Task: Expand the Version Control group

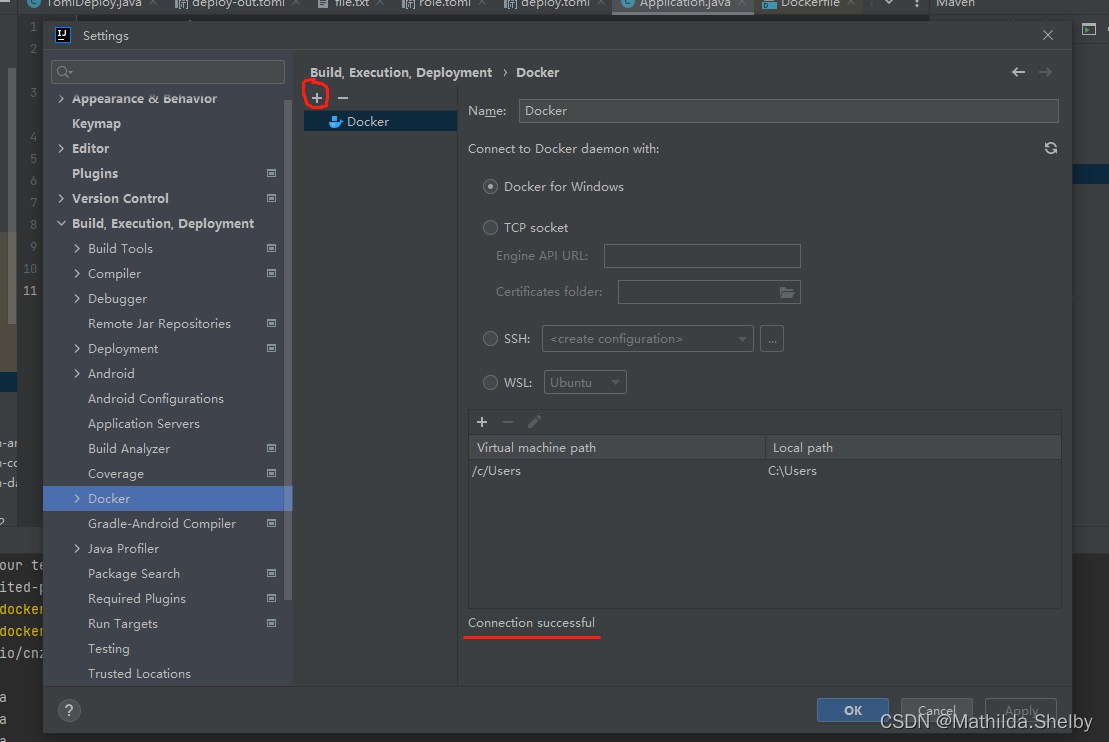Action: [61, 198]
